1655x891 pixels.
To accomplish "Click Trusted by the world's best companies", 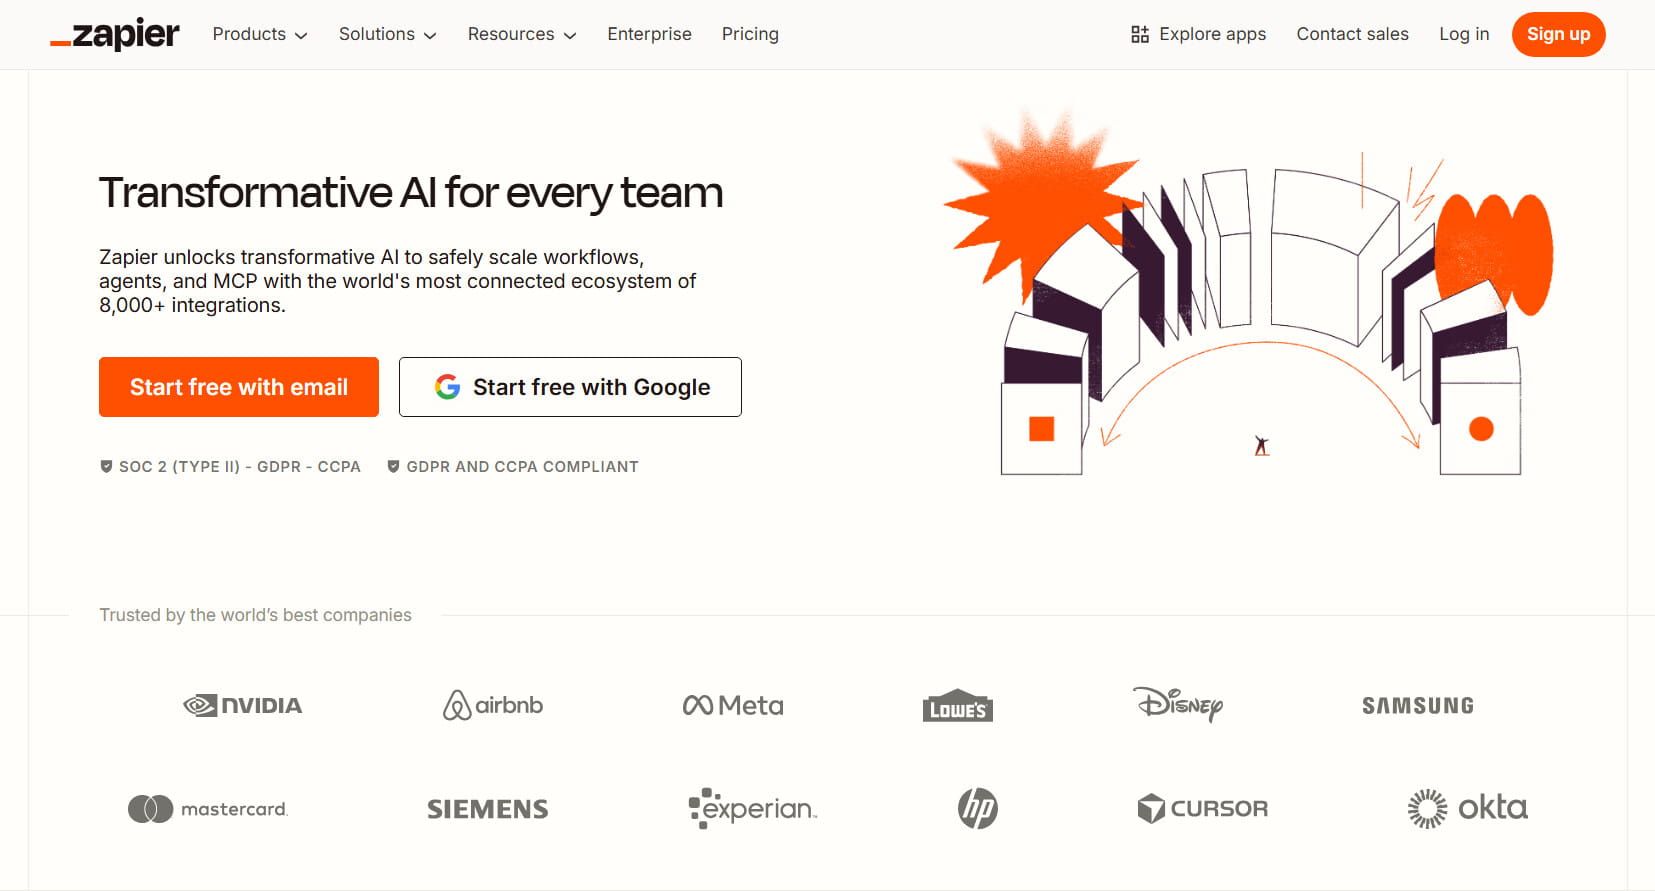I will pyautogui.click(x=255, y=615).
